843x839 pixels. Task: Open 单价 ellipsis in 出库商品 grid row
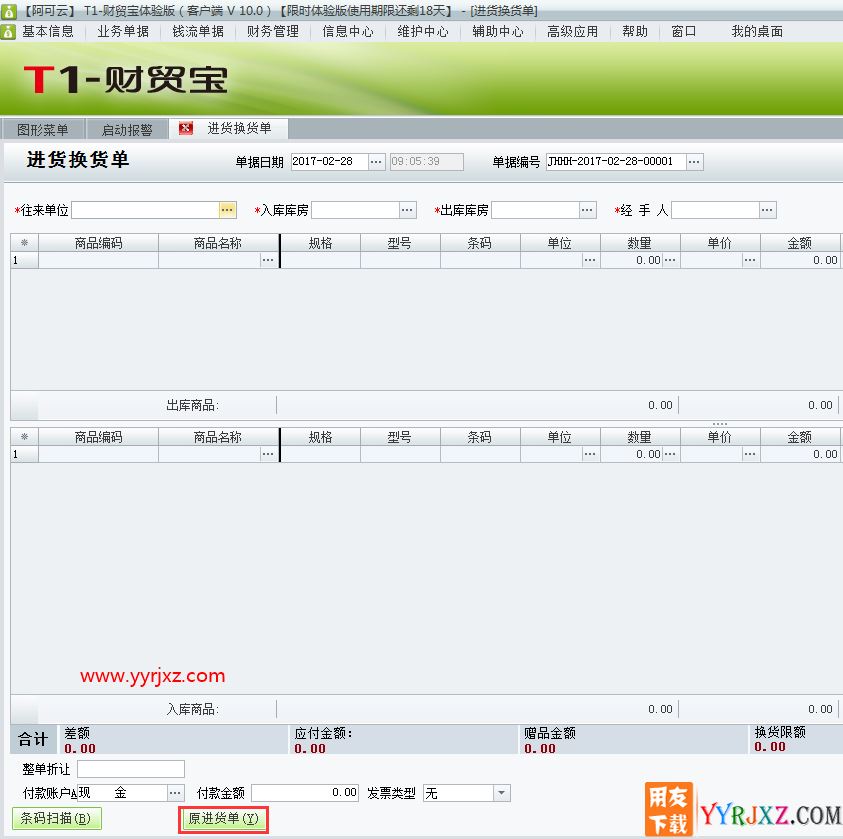[750, 260]
